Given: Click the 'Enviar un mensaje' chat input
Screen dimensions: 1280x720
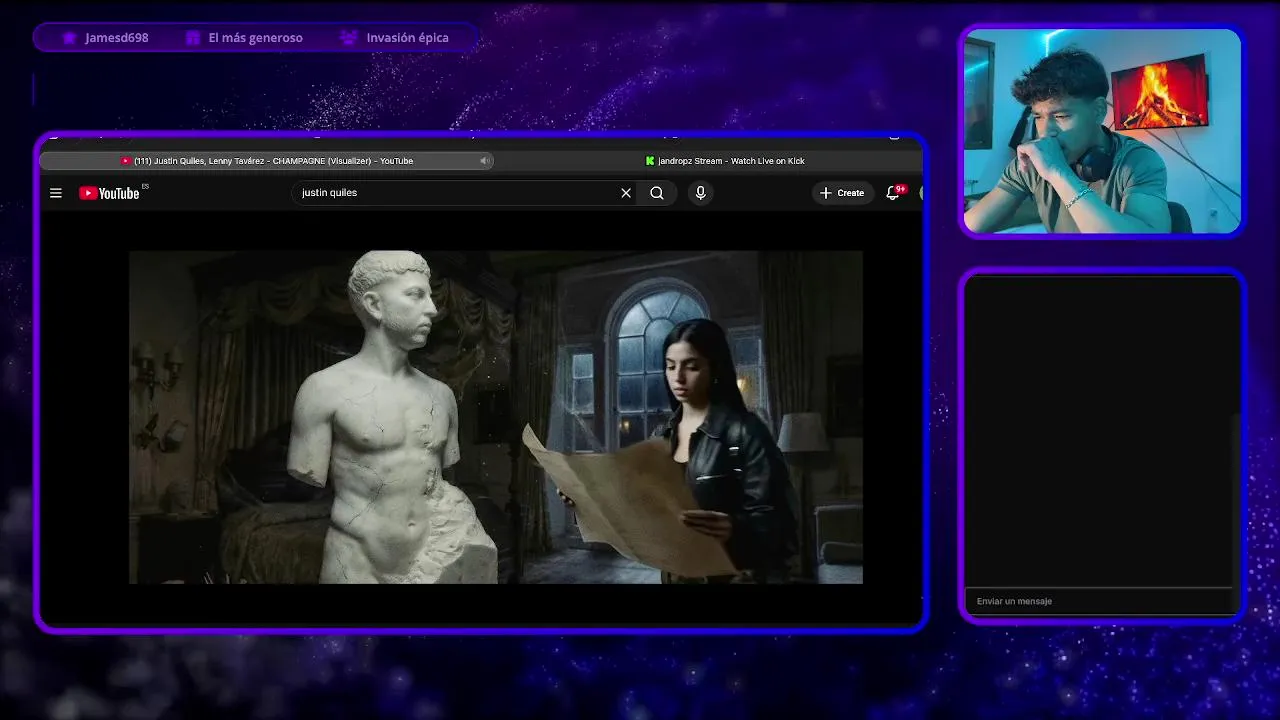Looking at the screenshot, I should point(1098,601).
